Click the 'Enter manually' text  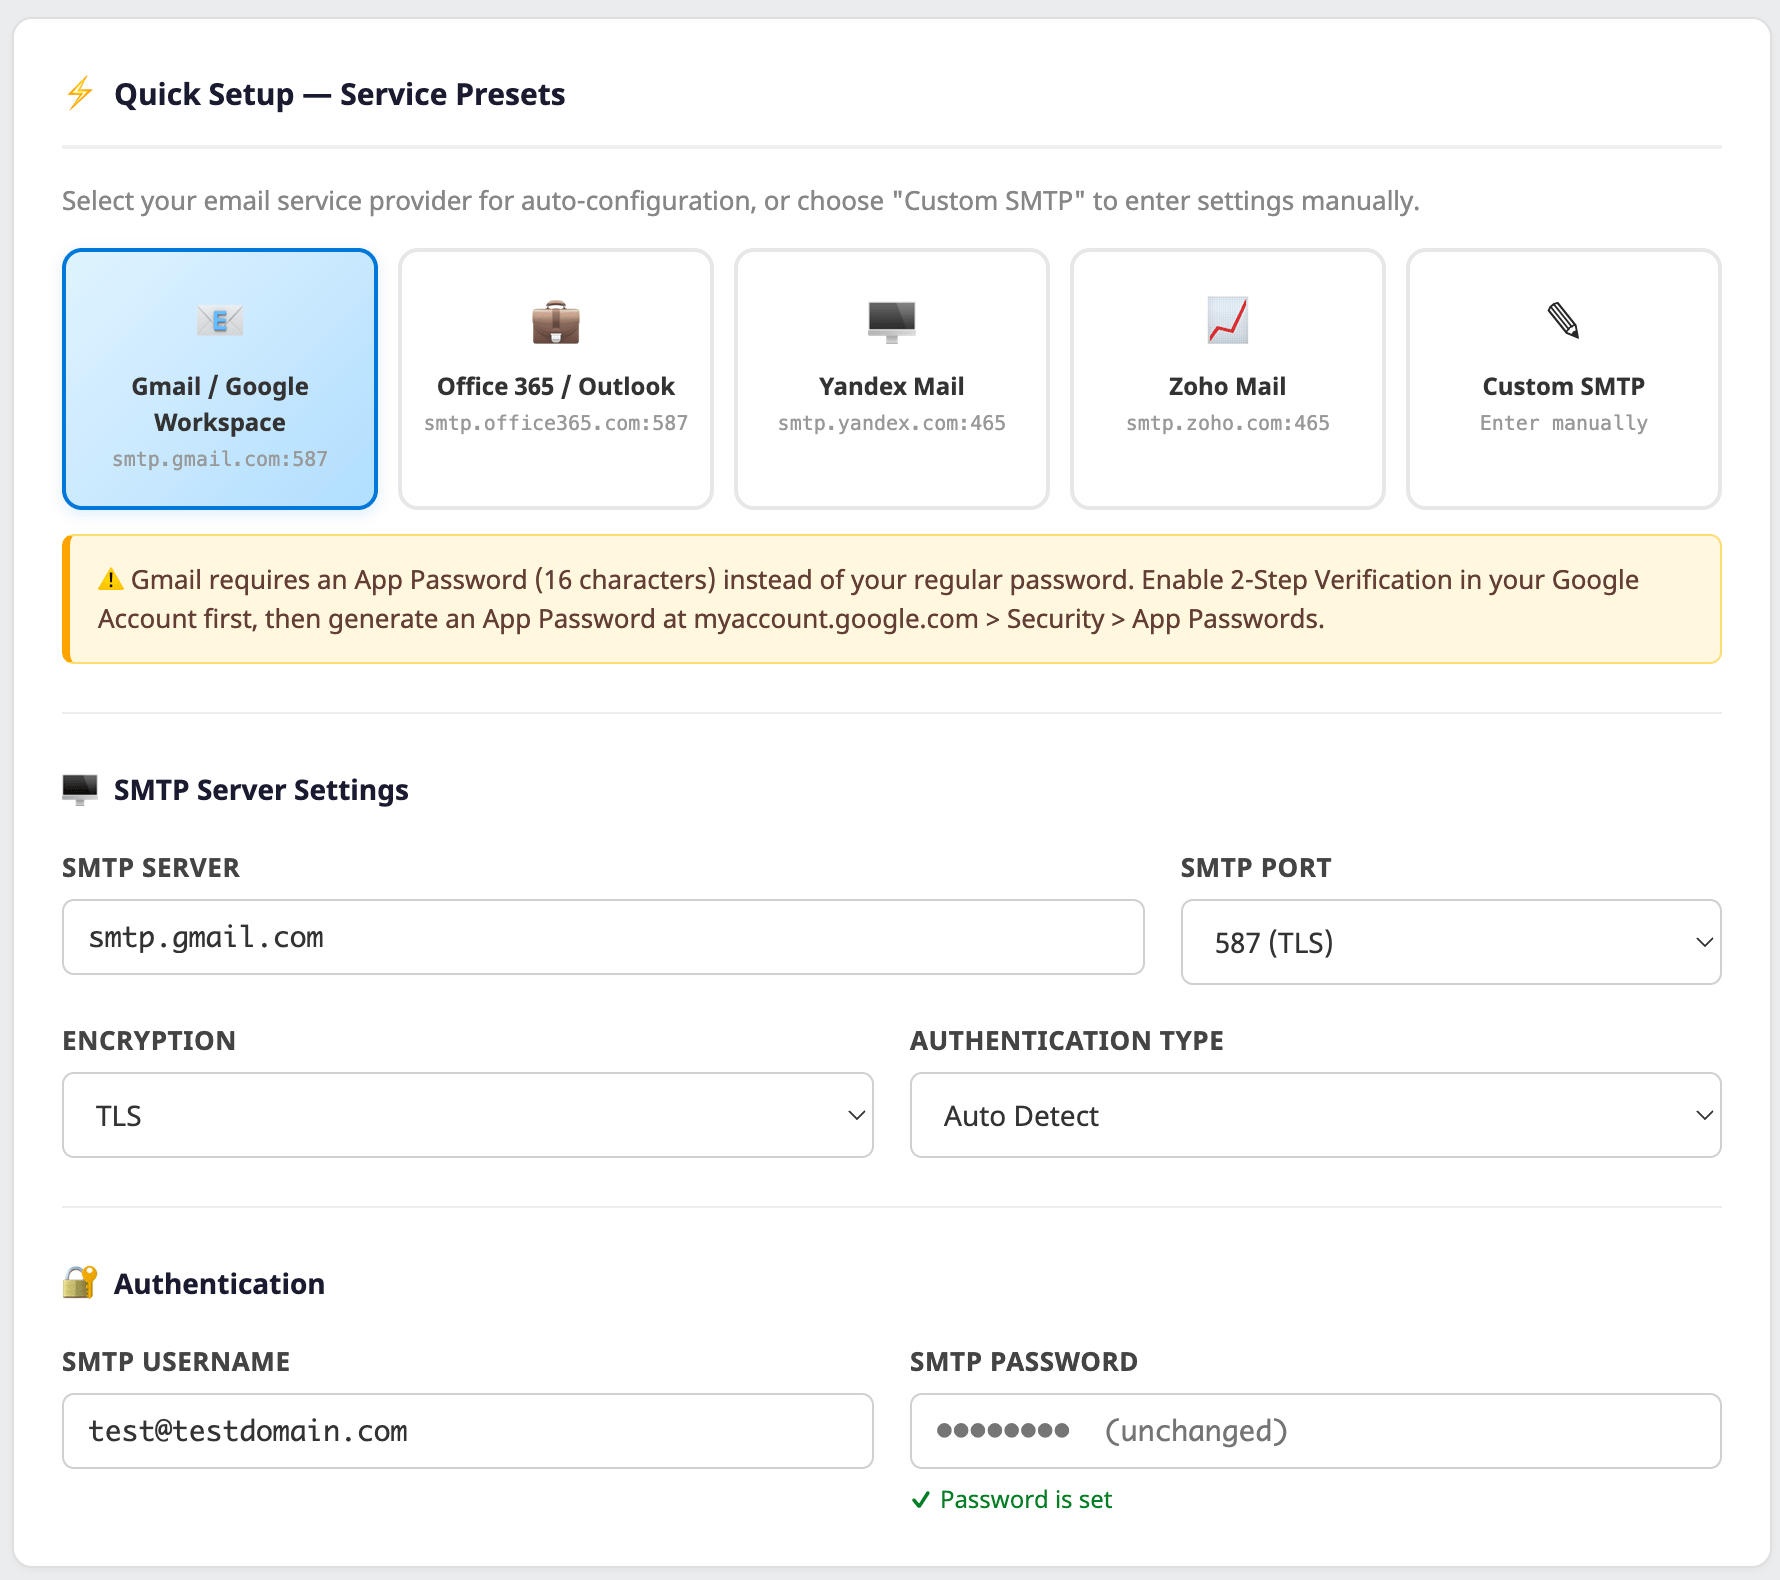tap(1564, 423)
